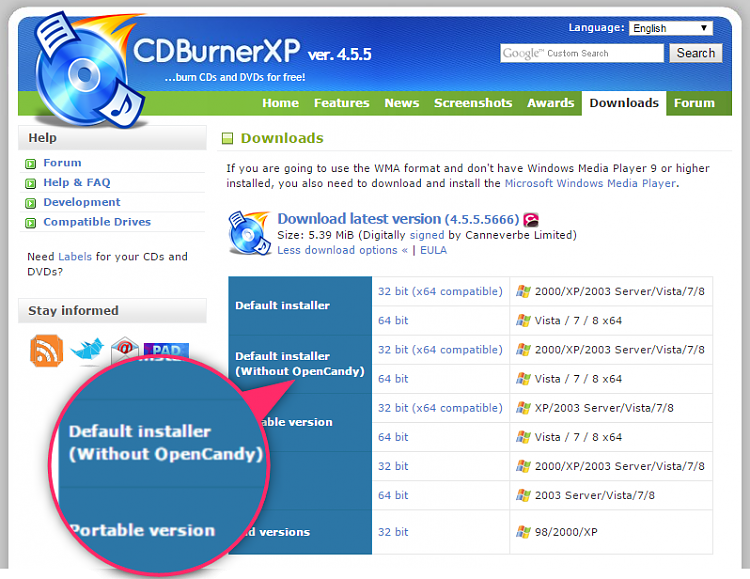Screen dimensions: 750x579
Task: Collapse options via Less download options link
Action: point(342,250)
